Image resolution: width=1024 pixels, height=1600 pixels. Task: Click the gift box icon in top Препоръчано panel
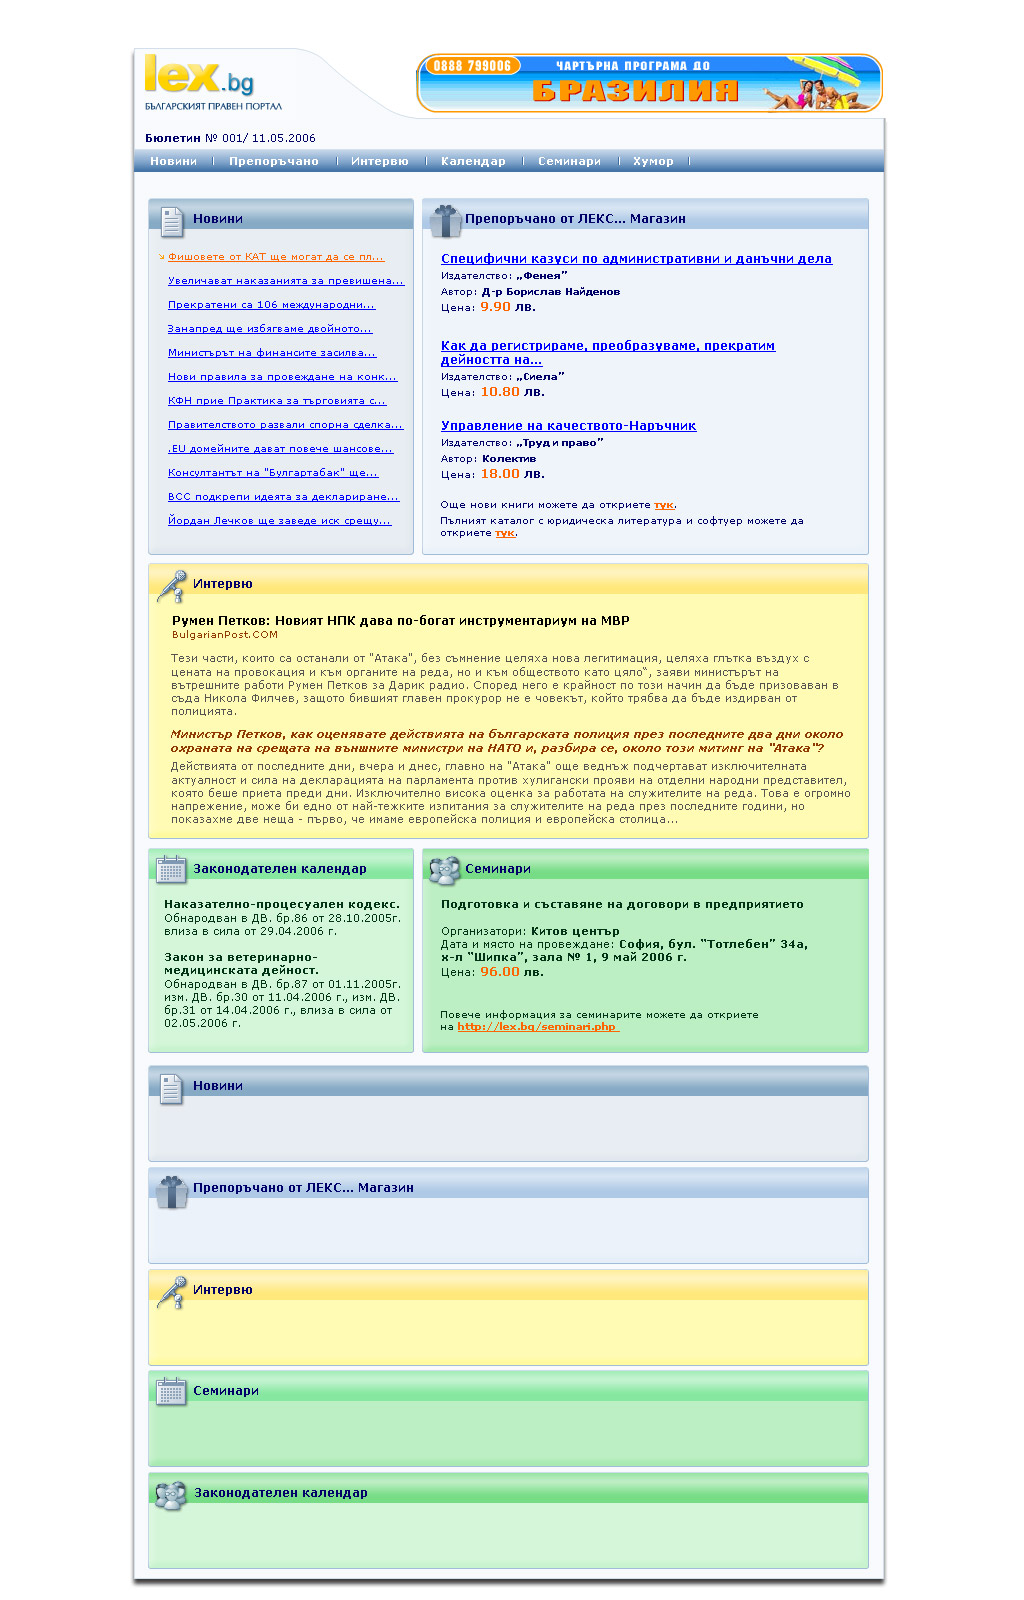tap(445, 220)
